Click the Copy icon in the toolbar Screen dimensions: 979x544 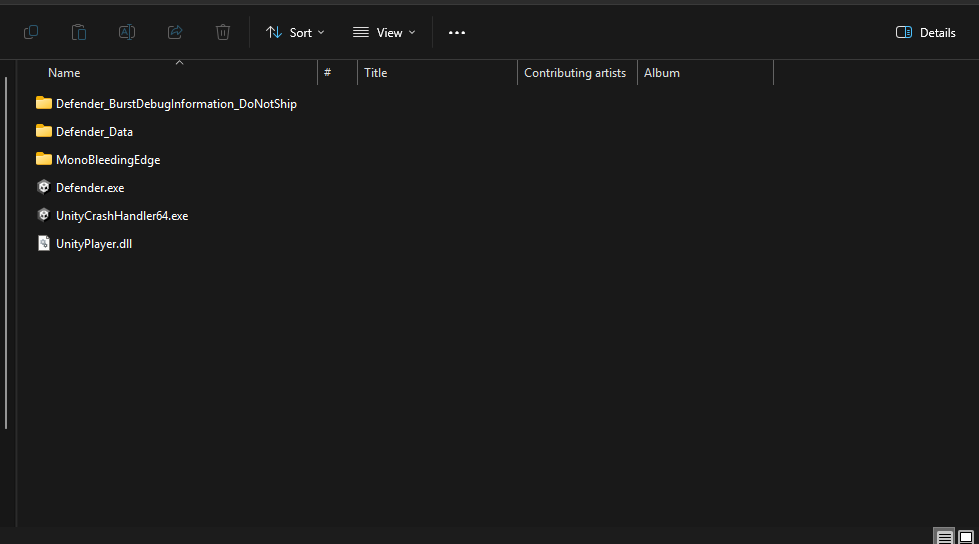click(x=31, y=32)
